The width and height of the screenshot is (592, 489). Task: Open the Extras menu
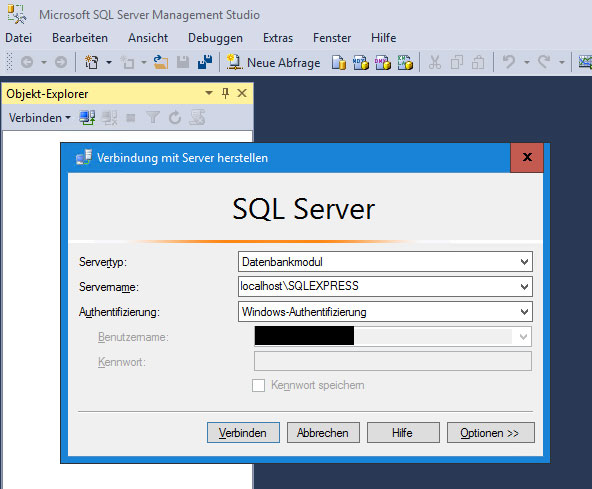coord(278,38)
